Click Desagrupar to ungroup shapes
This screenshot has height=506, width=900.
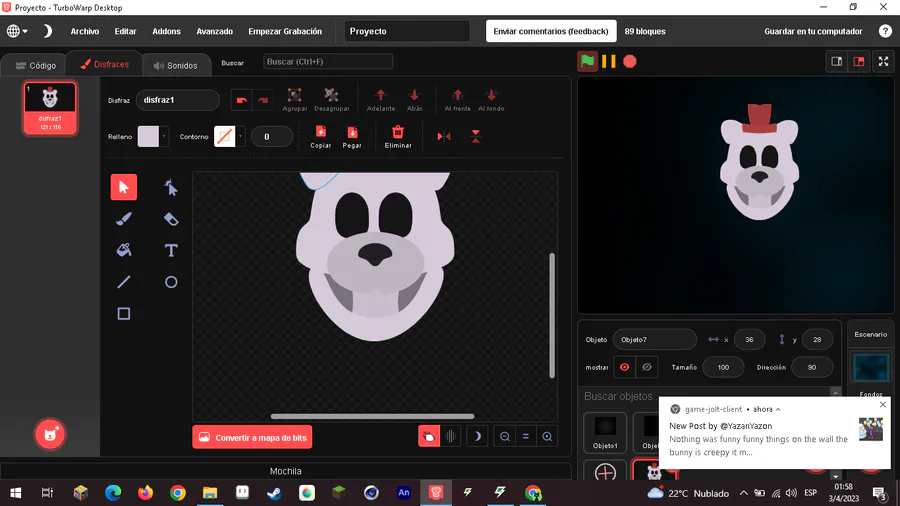point(331,100)
